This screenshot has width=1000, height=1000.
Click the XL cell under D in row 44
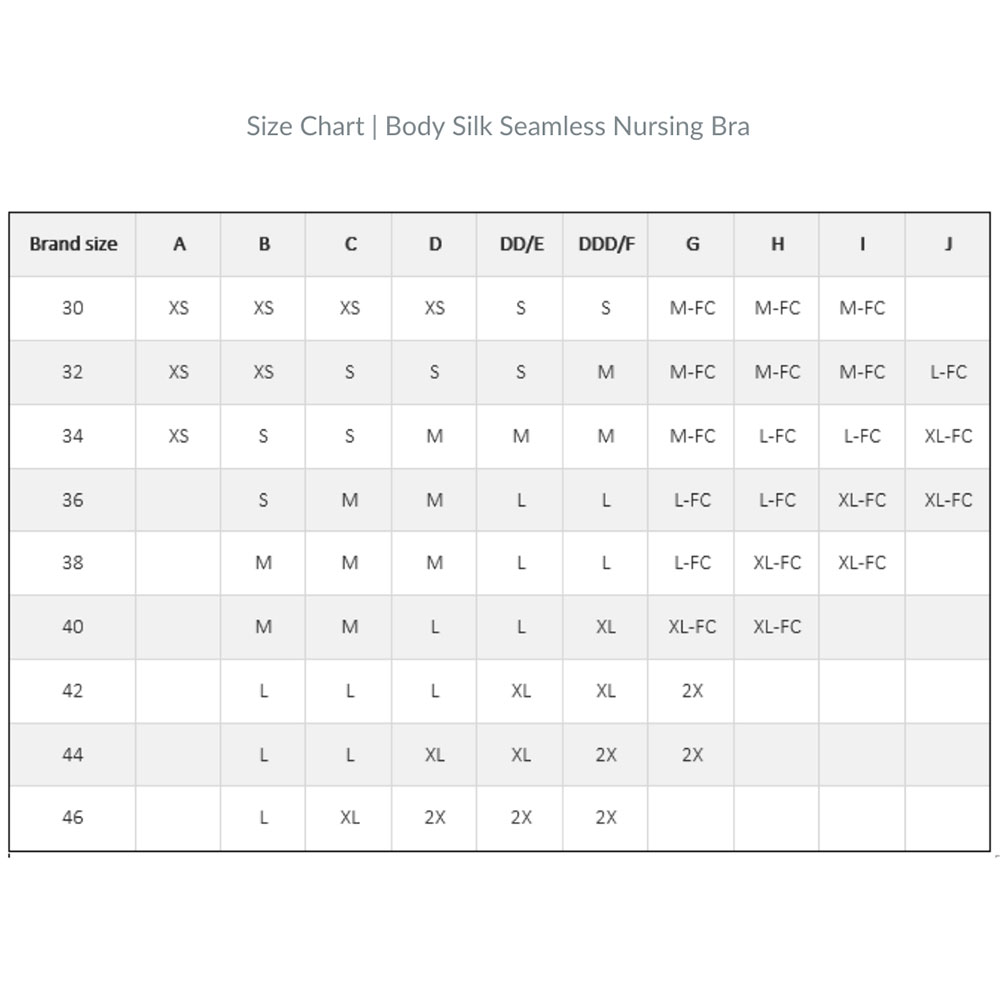click(x=435, y=755)
